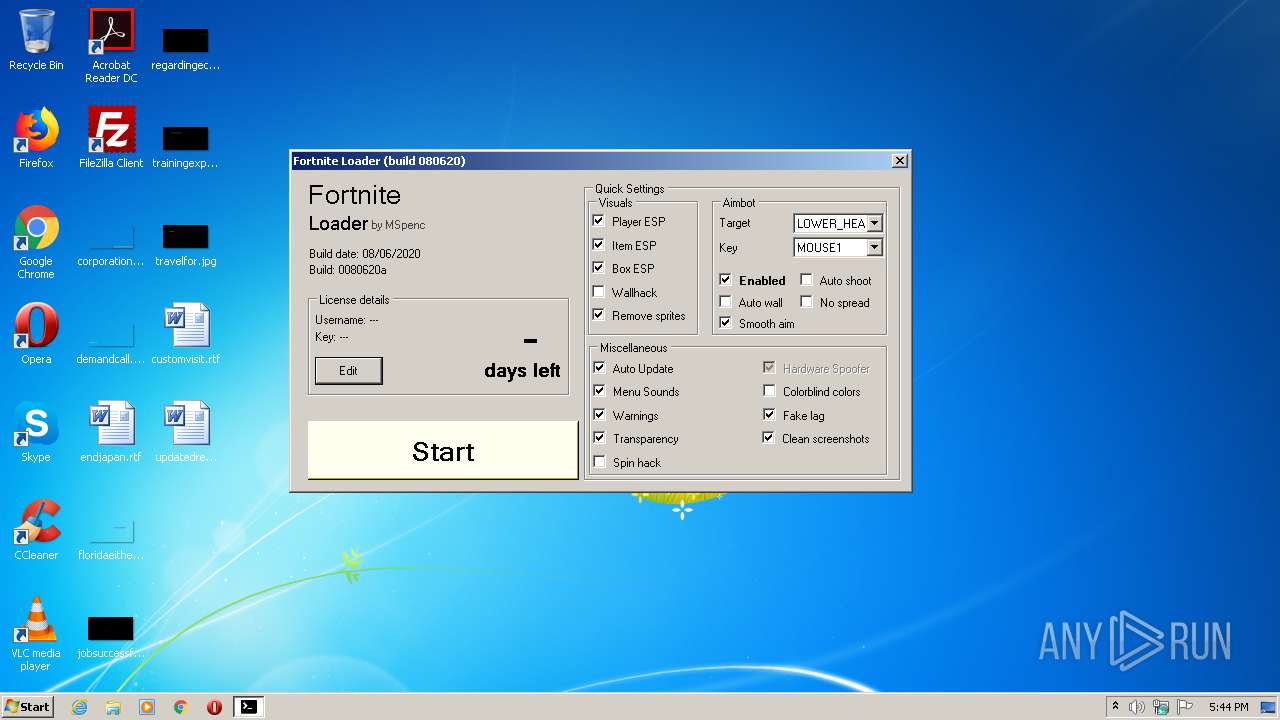Open the Windows Start menu
Viewport: 1280px width, 720px height.
click(28, 707)
